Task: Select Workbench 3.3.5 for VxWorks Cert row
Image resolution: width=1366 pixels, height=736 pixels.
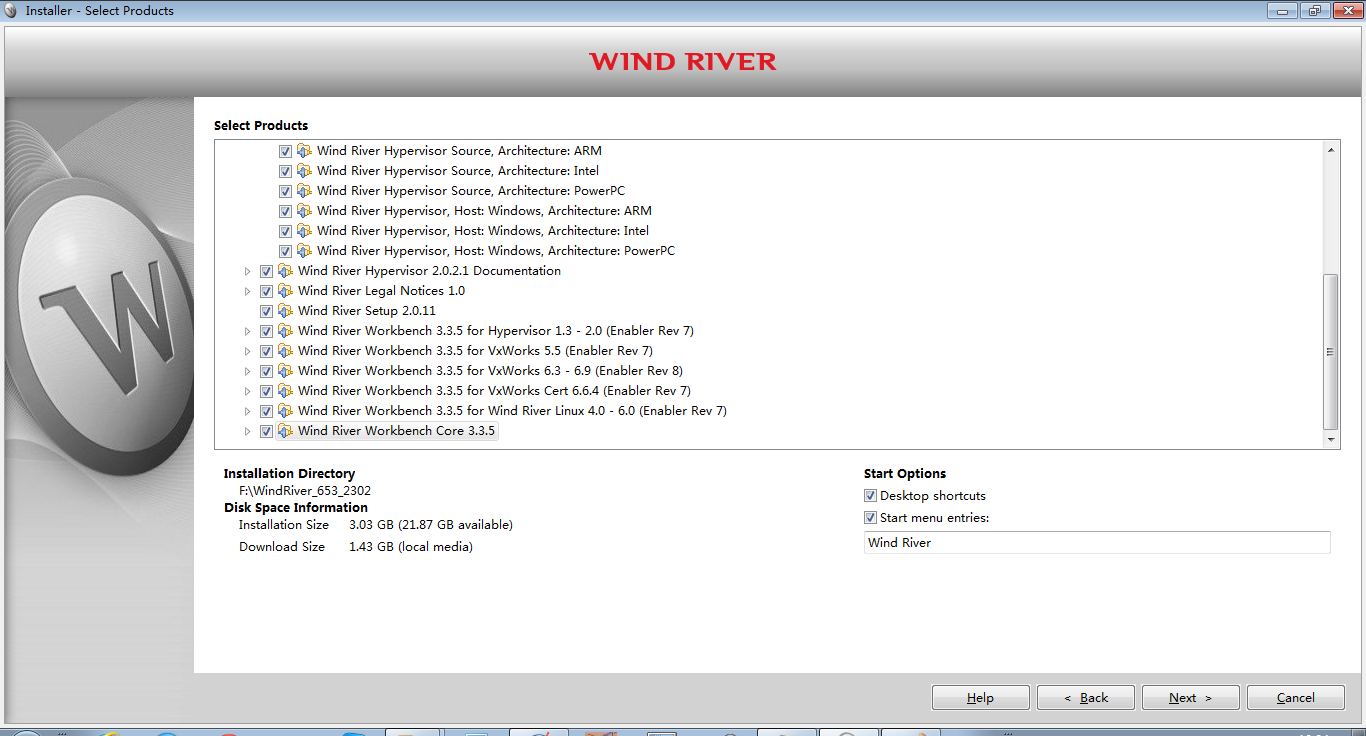Action: (x=494, y=391)
